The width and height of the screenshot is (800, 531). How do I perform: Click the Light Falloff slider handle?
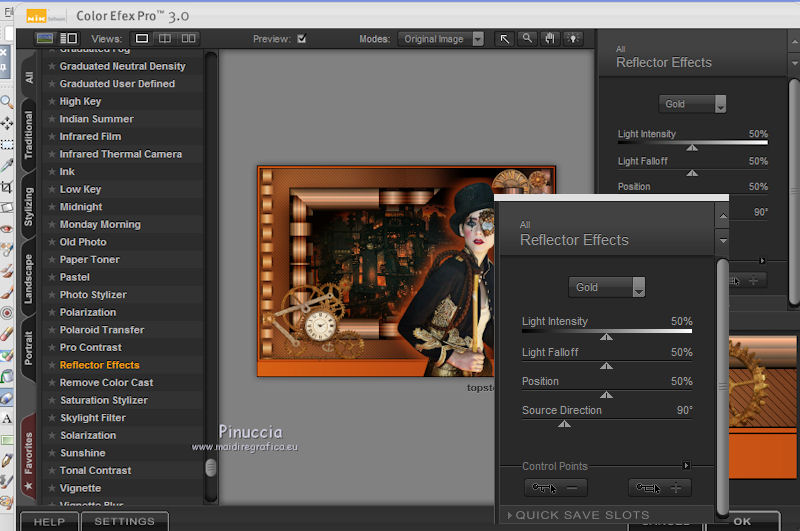(605, 366)
